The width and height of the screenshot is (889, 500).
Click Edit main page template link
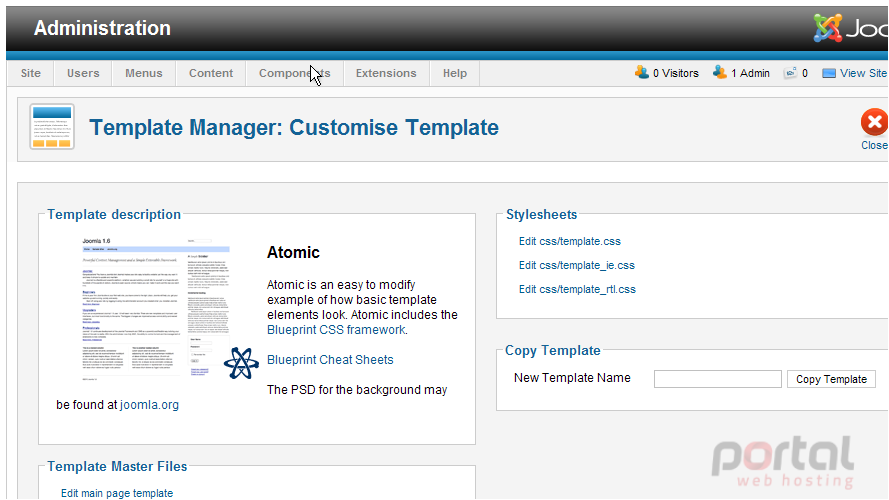pyautogui.click(x=117, y=493)
